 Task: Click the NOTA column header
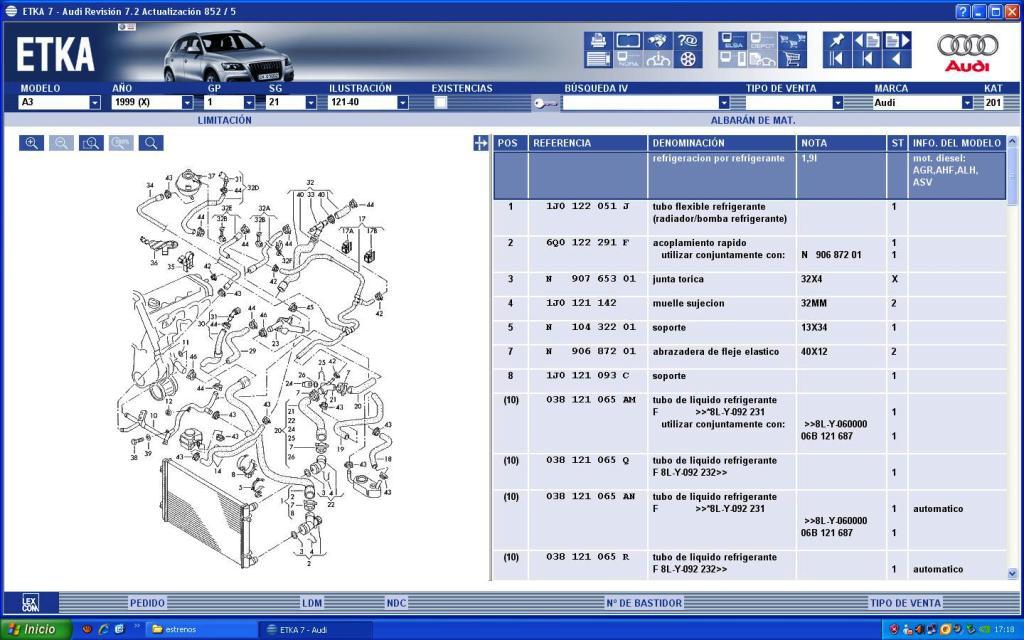(x=841, y=143)
